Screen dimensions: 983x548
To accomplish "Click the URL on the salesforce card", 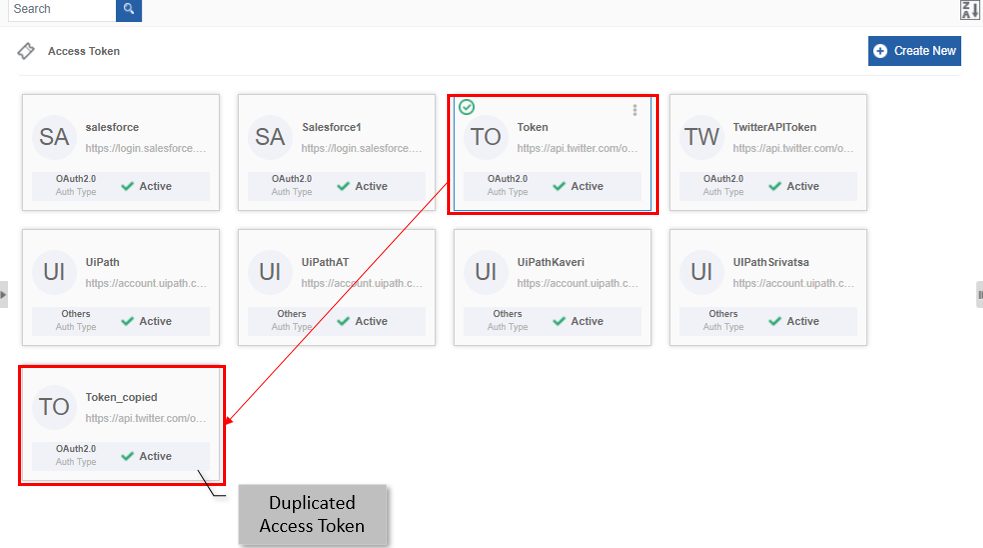I will pyautogui.click(x=145, y=149).
